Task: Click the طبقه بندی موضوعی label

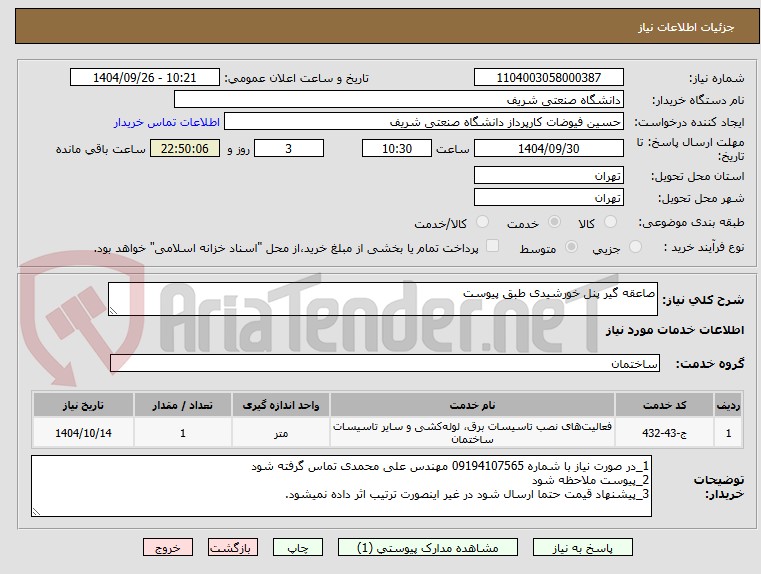Action: click(x=691, y=222)
